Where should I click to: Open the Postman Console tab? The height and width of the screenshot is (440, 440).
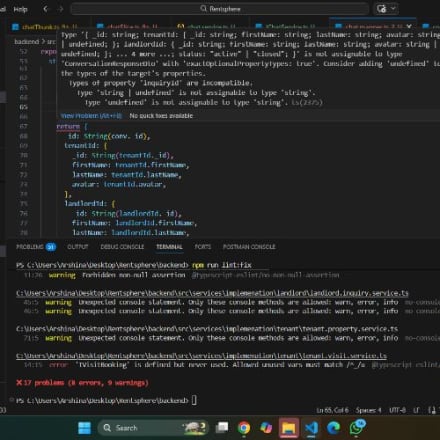(x=249, y=247)
